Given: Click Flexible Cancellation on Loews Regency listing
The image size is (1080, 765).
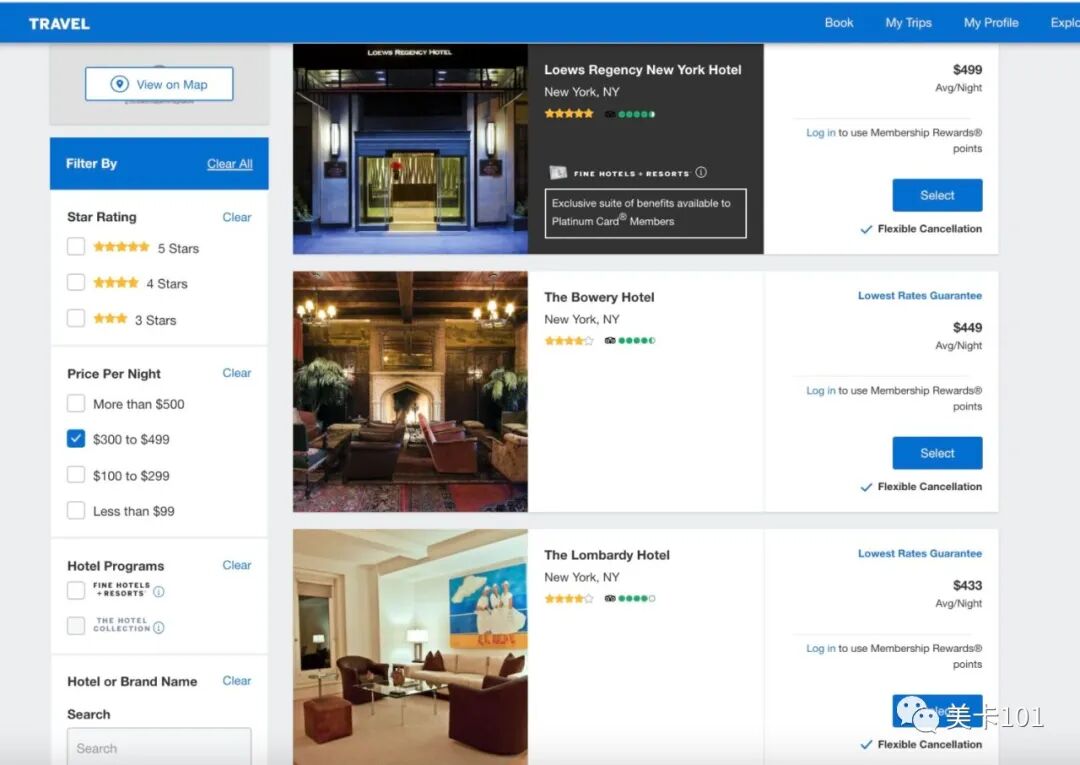Looking at the screenshot, I should tap(922, 229).
